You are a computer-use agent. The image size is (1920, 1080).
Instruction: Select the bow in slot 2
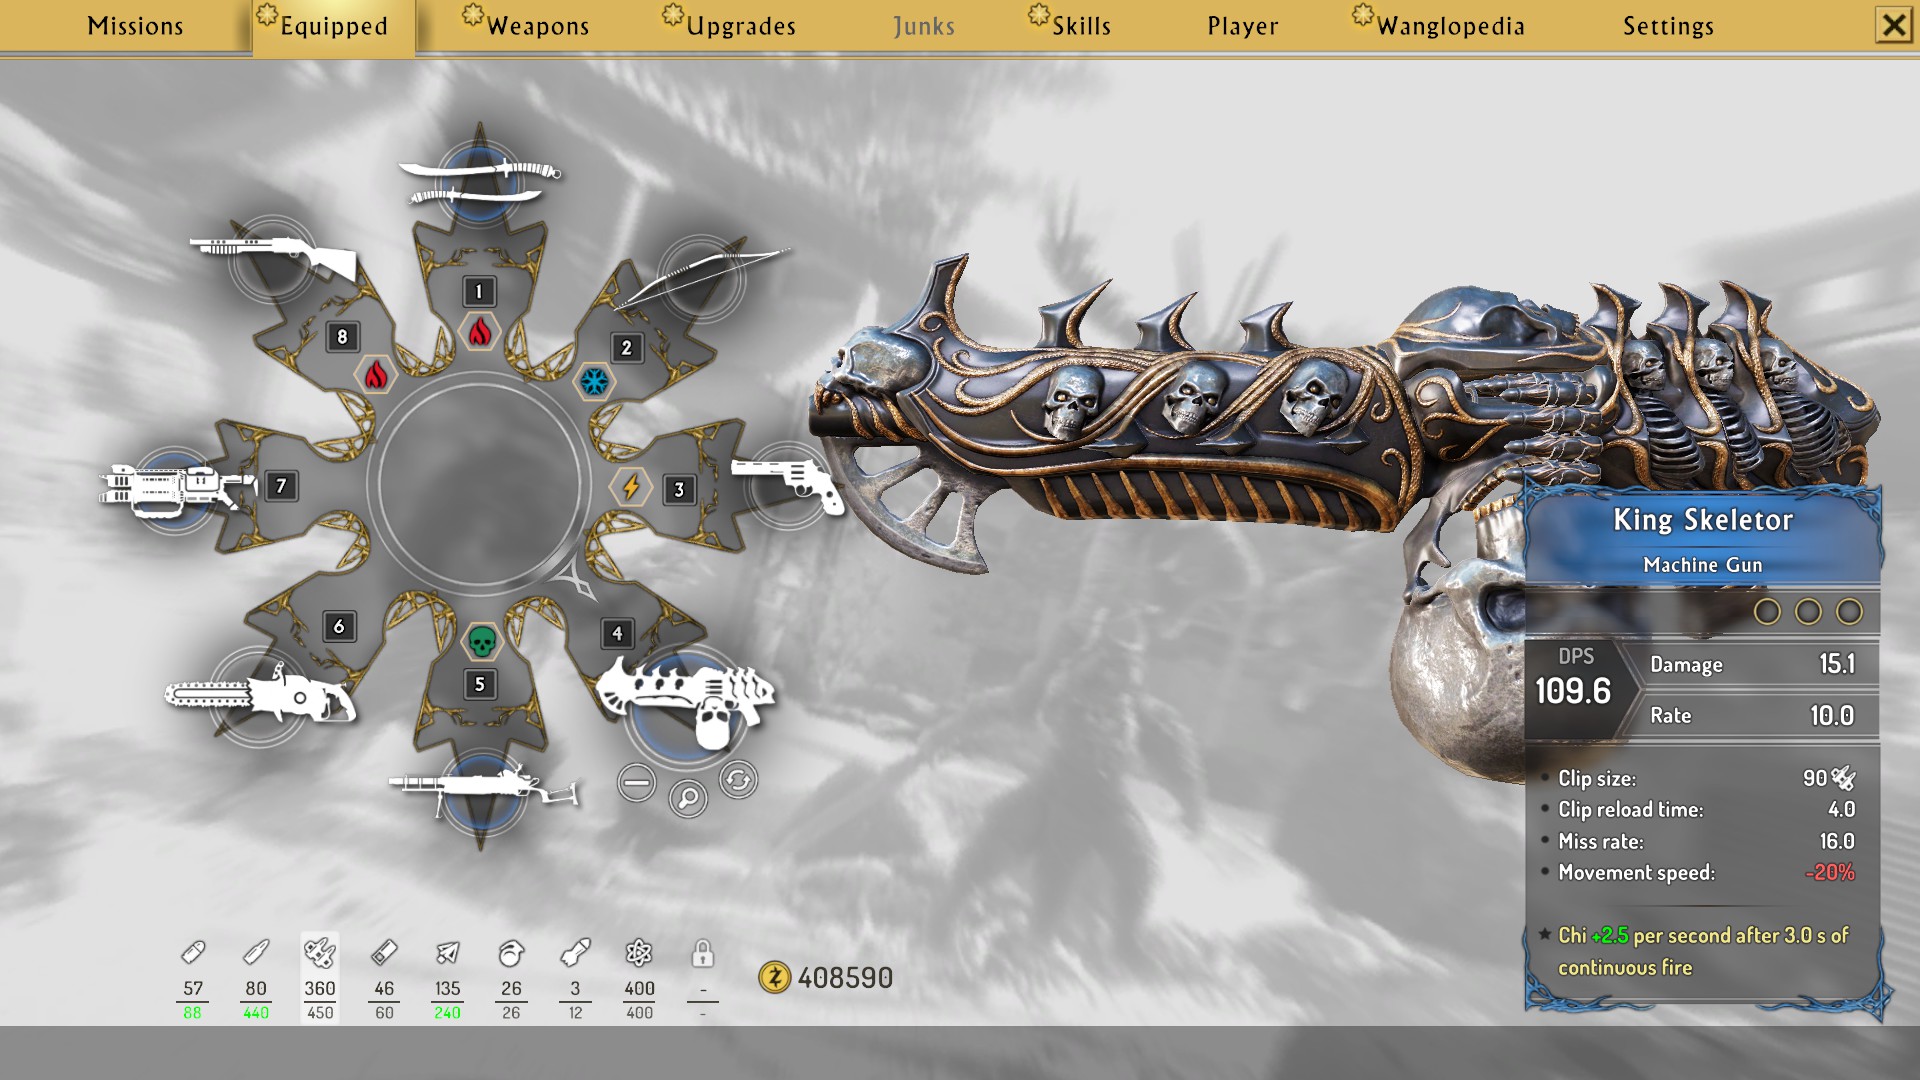coord(702,277)
